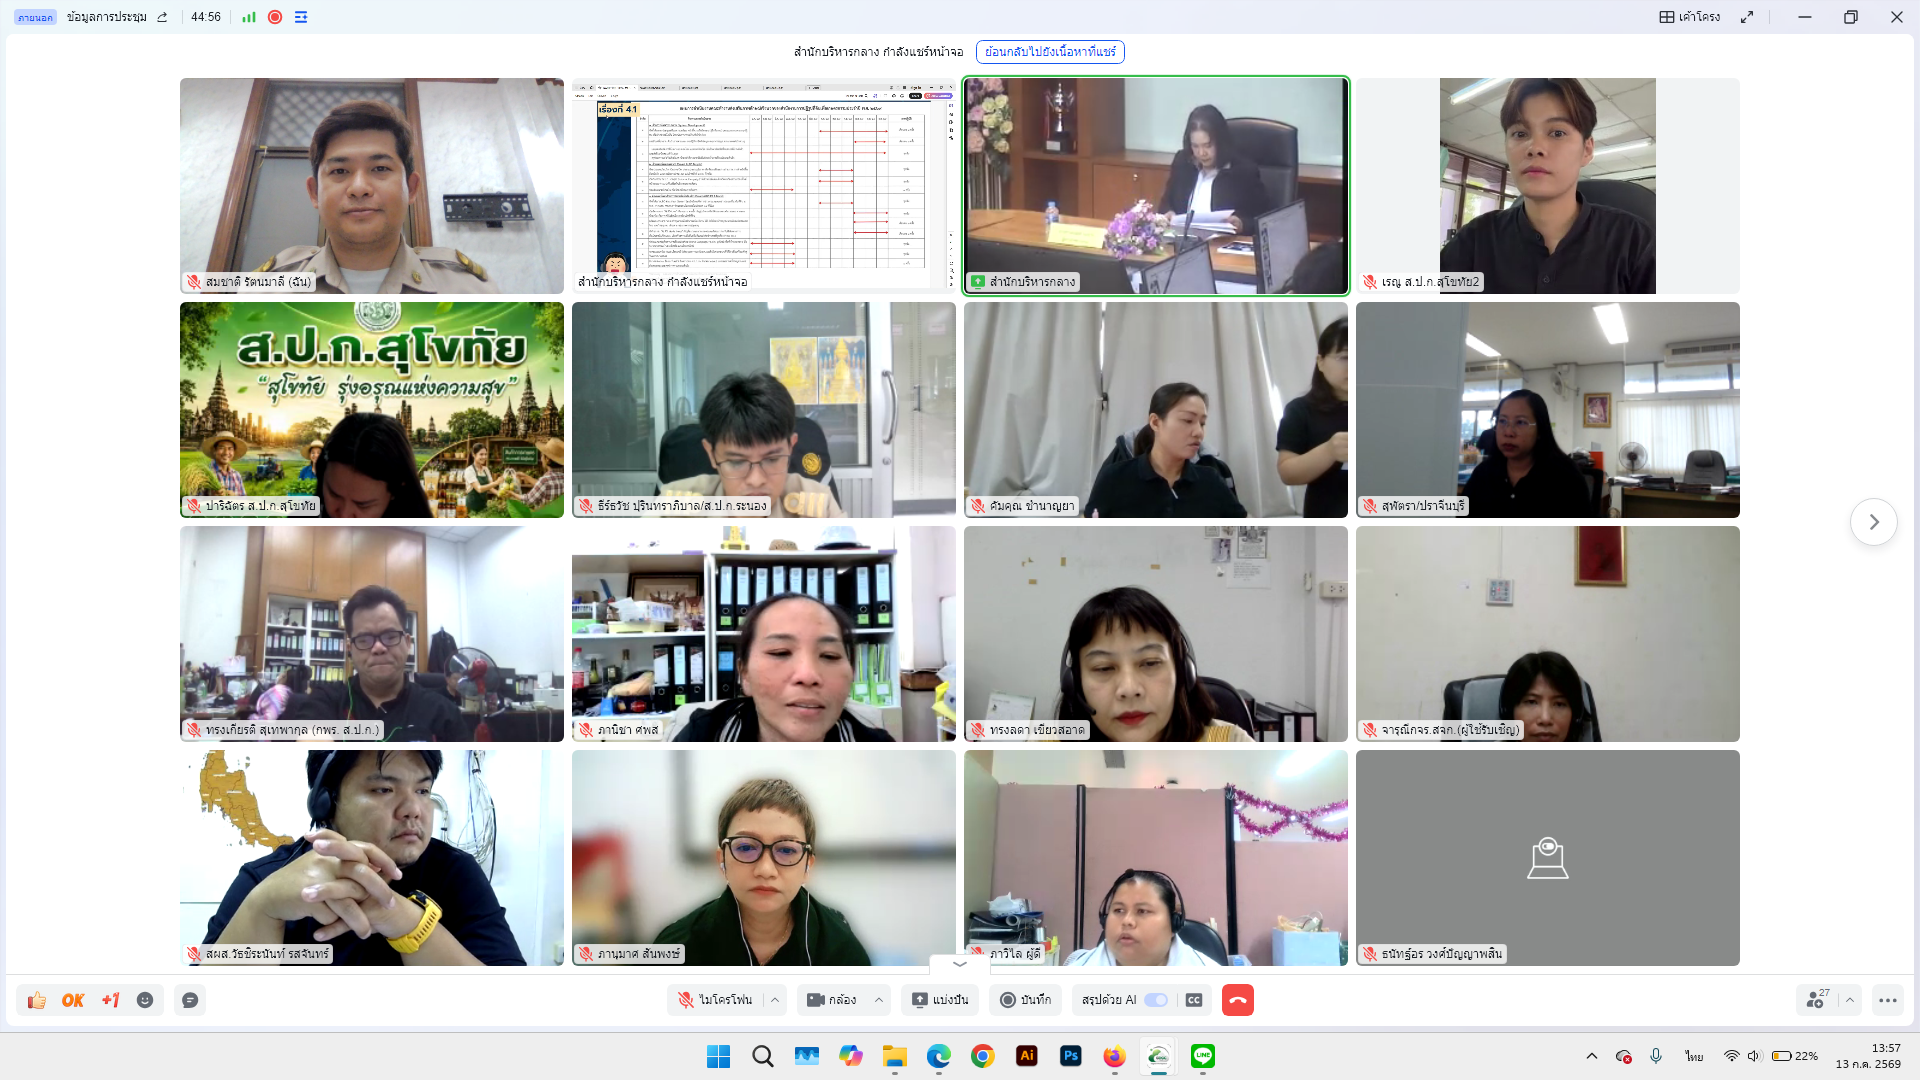Switch the ไทย input language indicator
This screenshot has height=1080, width=1920.
coord(1694,1056)
